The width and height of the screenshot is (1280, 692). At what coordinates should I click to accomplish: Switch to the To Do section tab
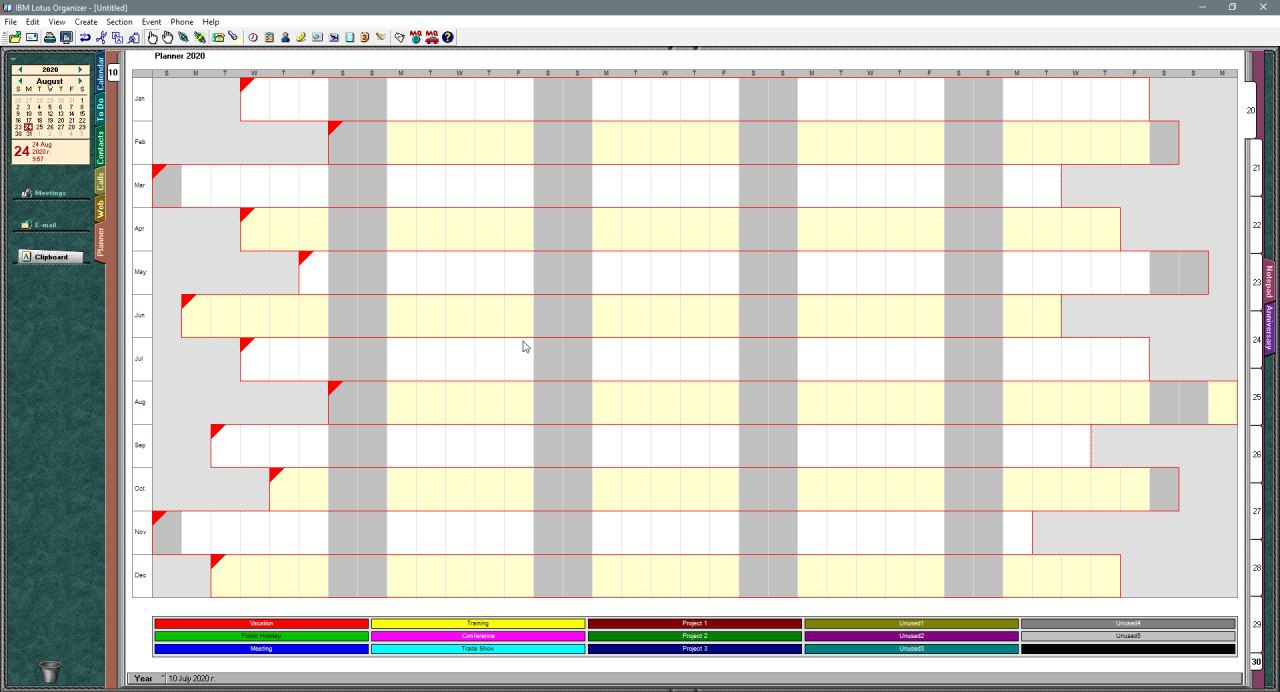tap(100, 110)
